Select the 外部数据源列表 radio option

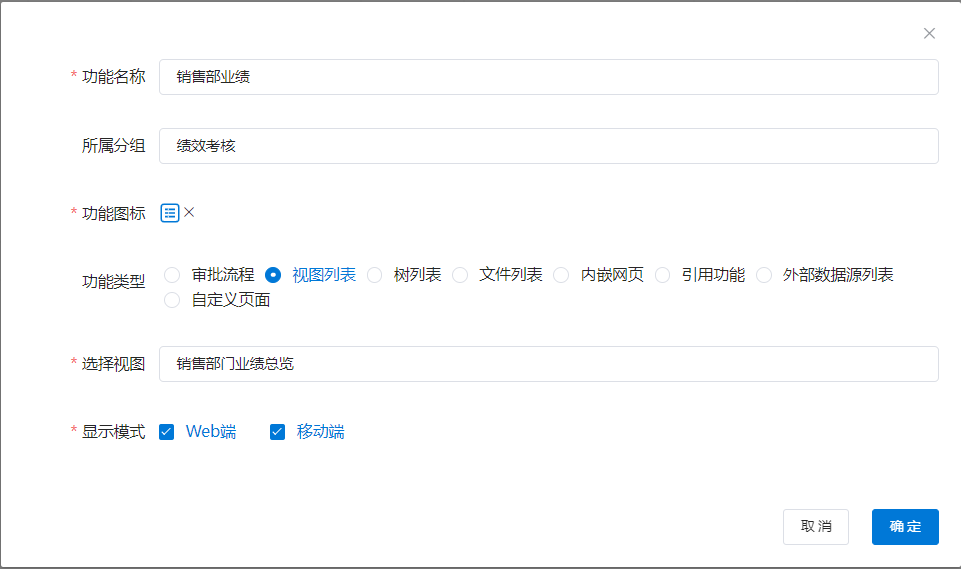point(765,275)
